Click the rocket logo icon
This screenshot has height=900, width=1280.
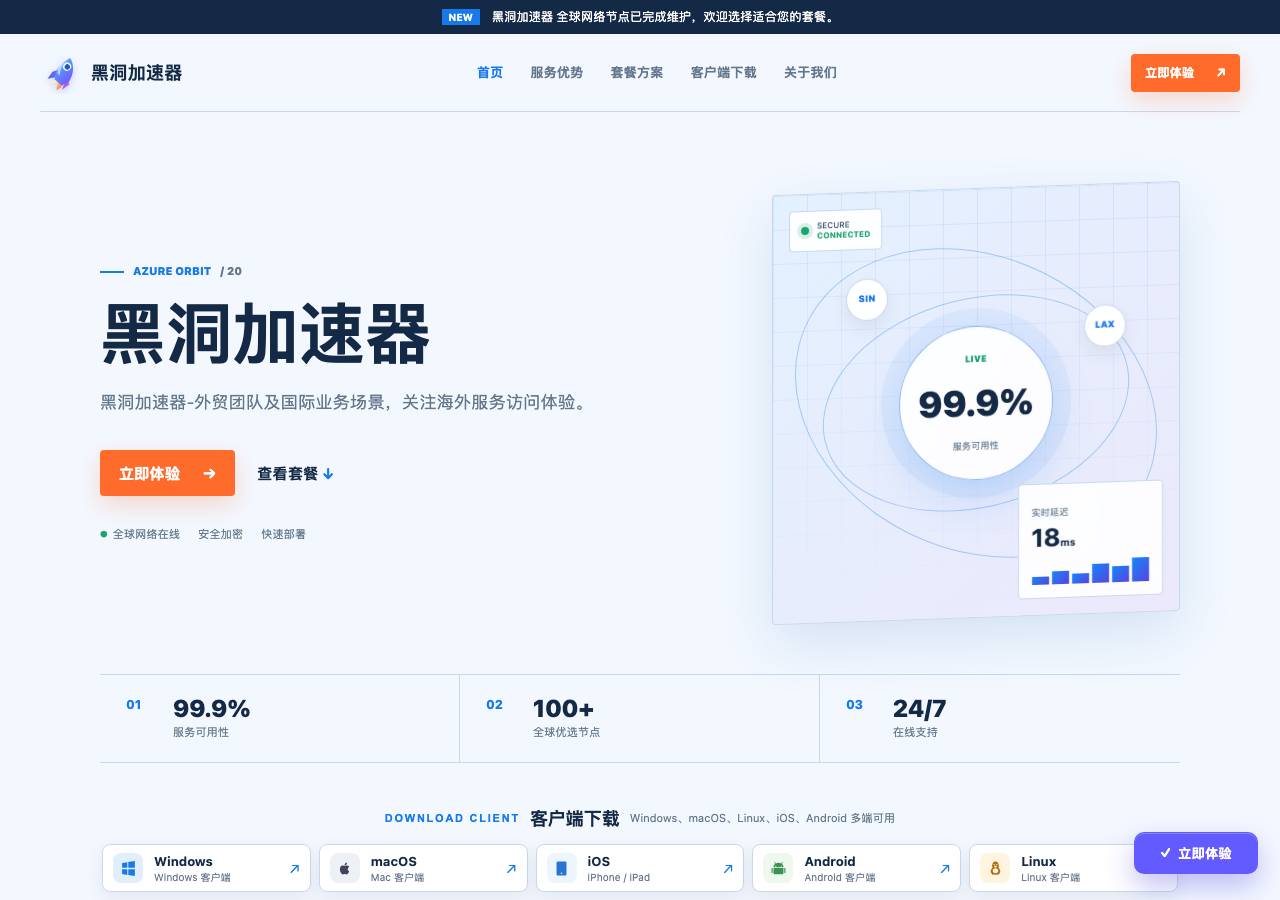61,73
